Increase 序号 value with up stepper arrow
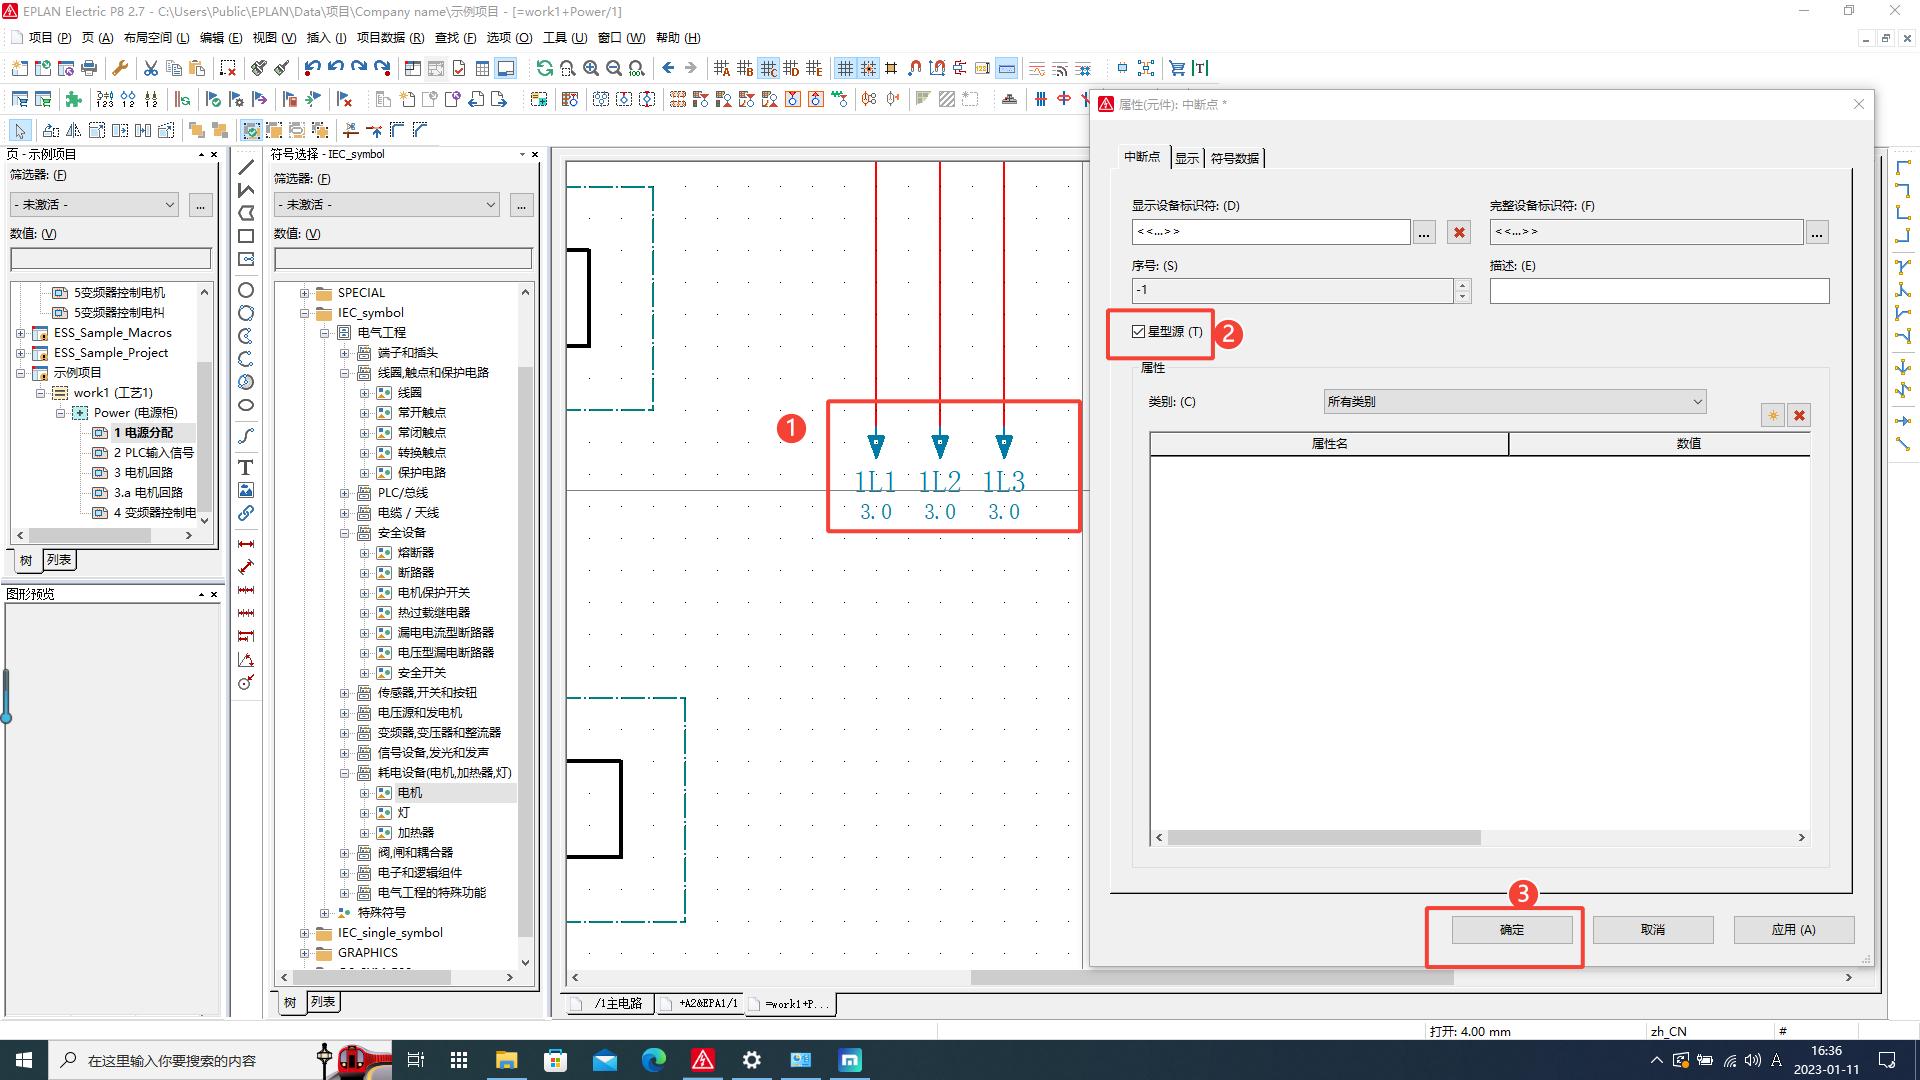This screenshot has width=1920, height=1080. click(1462, 285)
